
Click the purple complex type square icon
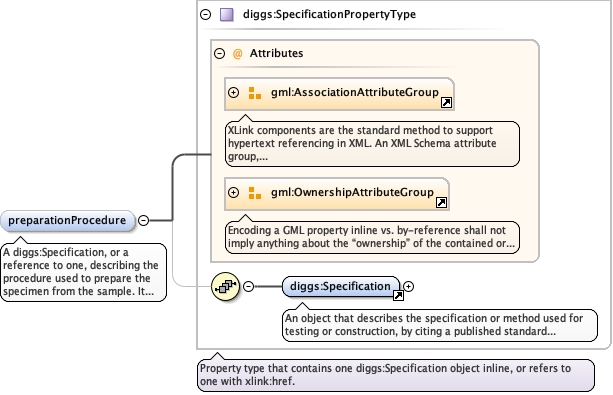tap(227, 15)
